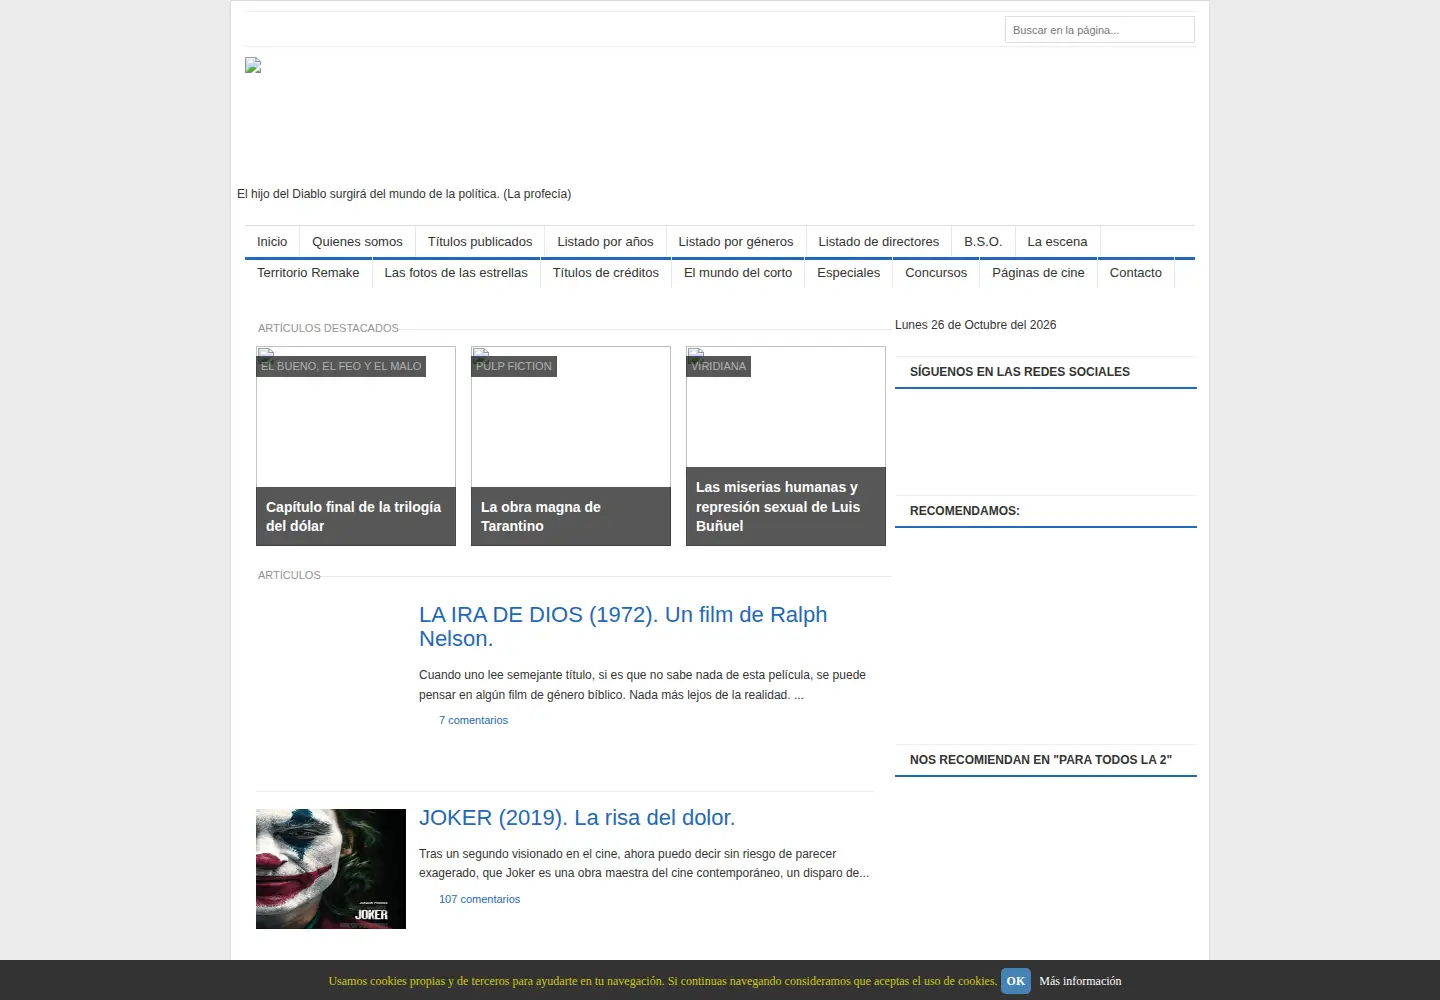Click the date 'Lunes 26 de Octubre del 2026'
The height and width of the screenshot is (1000, 1440).
(x=975, y=325)
